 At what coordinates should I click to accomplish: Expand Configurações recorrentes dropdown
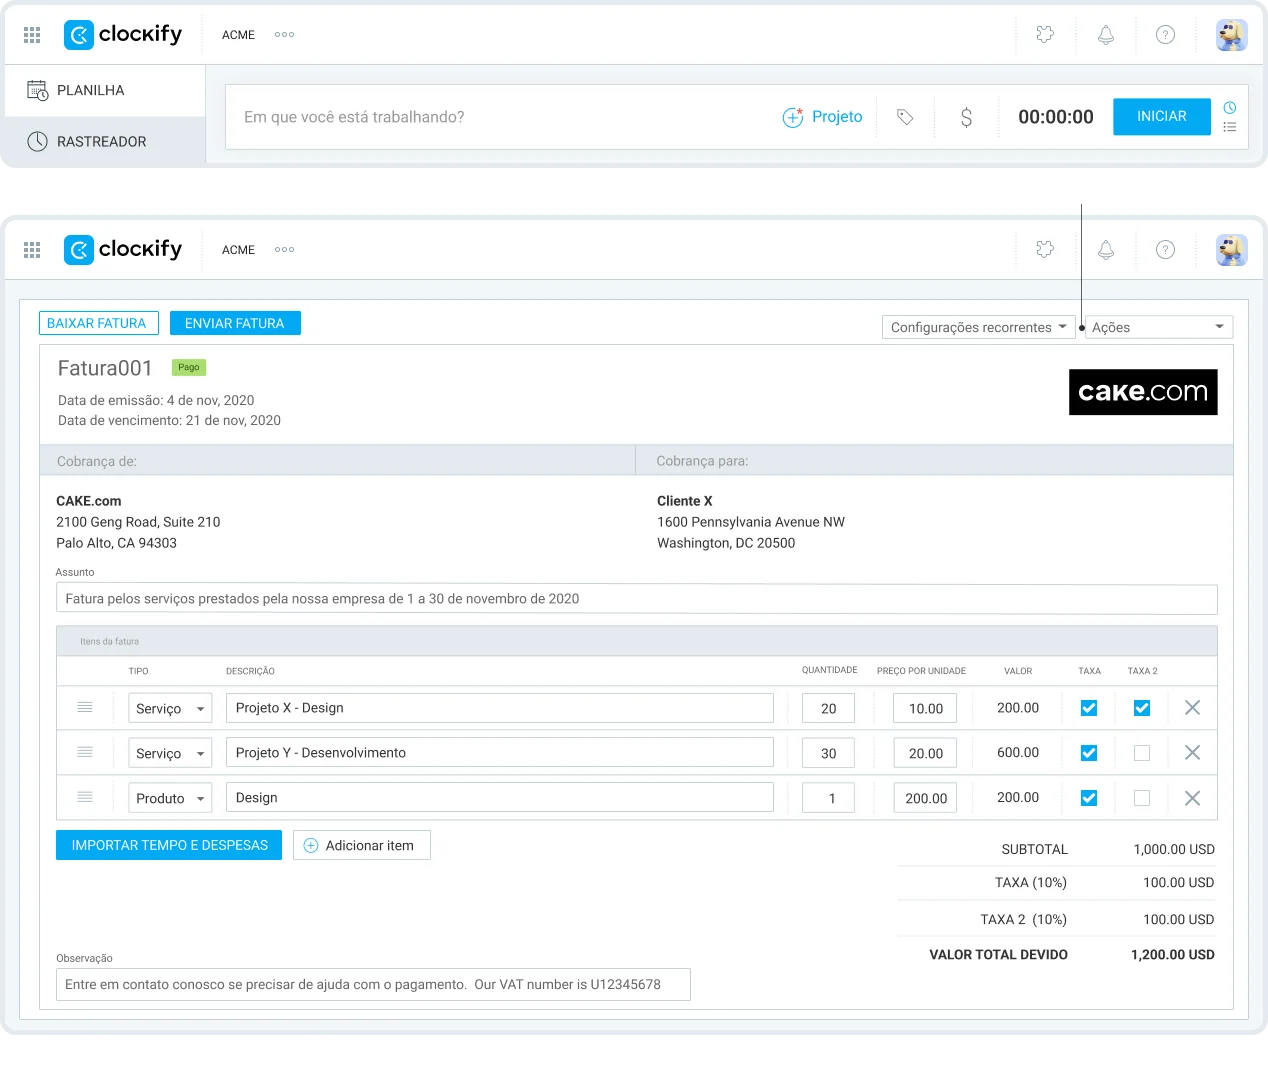click(x=978, y=326)
